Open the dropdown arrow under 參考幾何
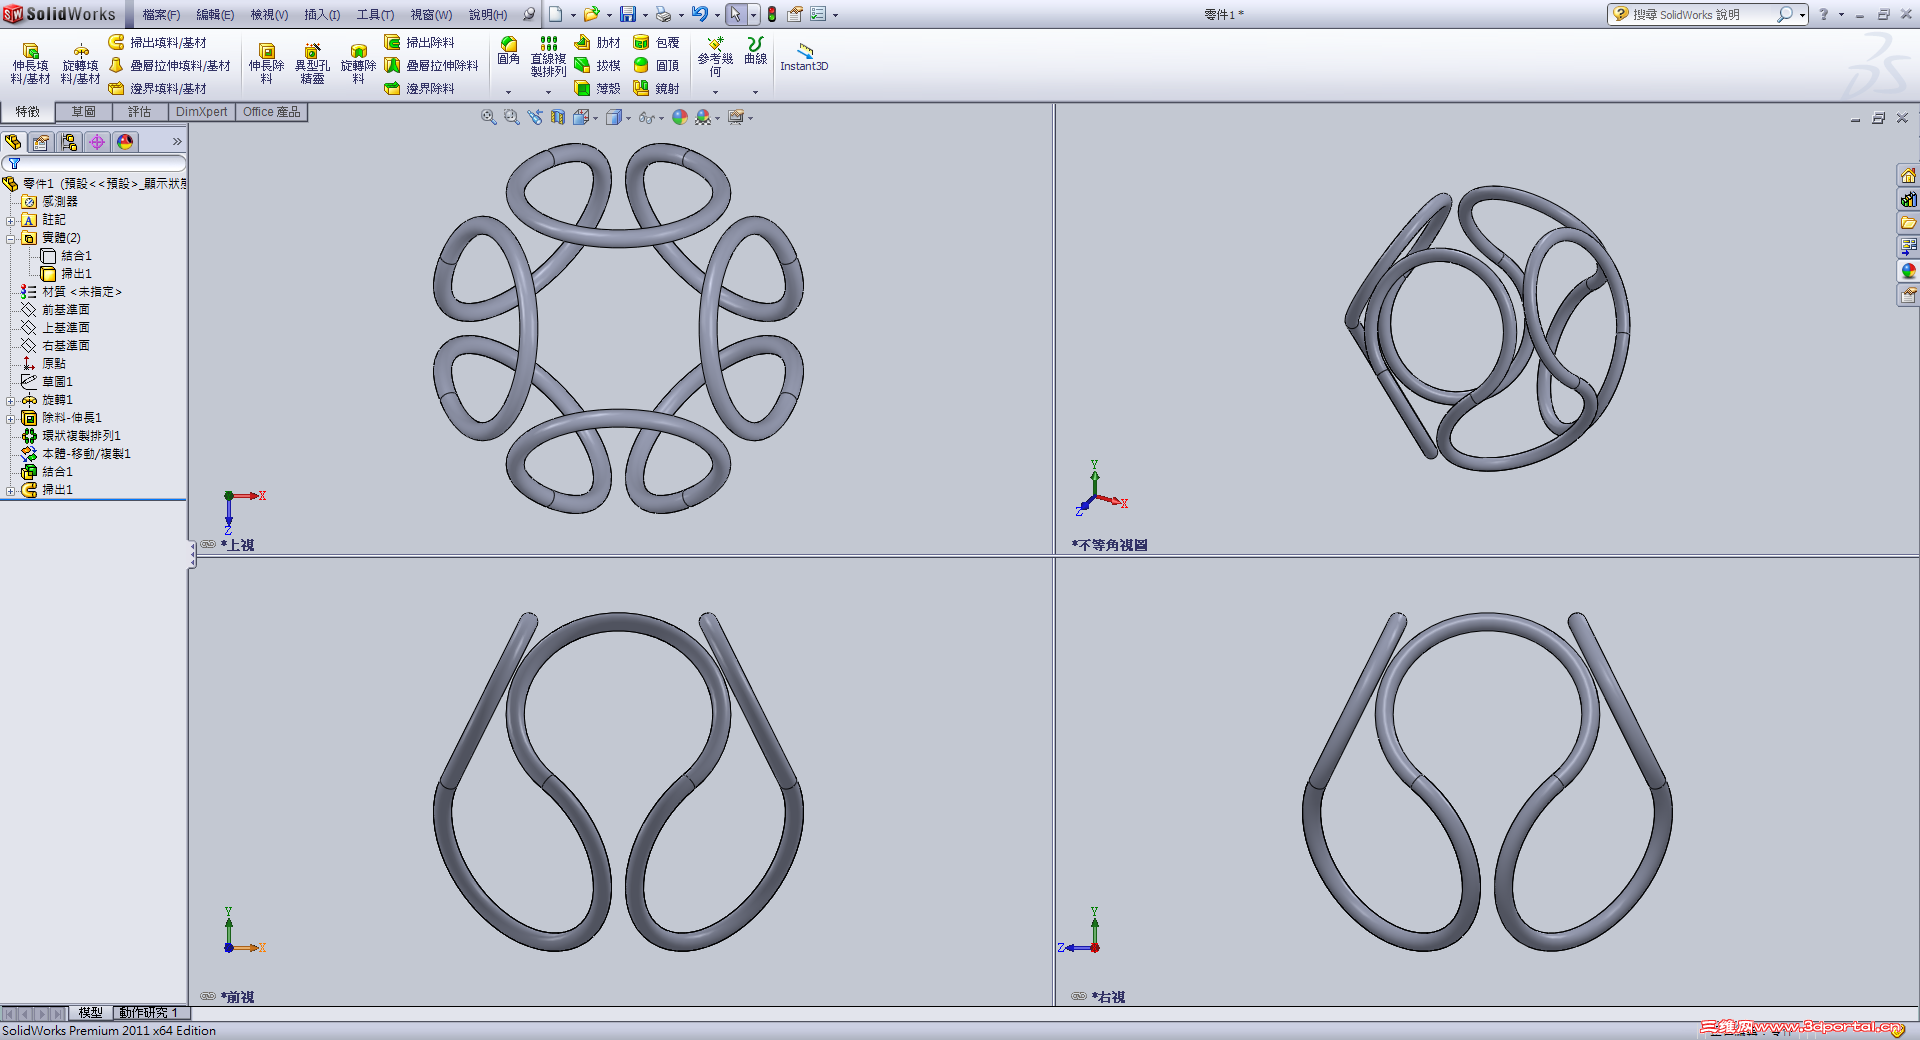The image size is (1920, 1040). [x=715, y=92]
